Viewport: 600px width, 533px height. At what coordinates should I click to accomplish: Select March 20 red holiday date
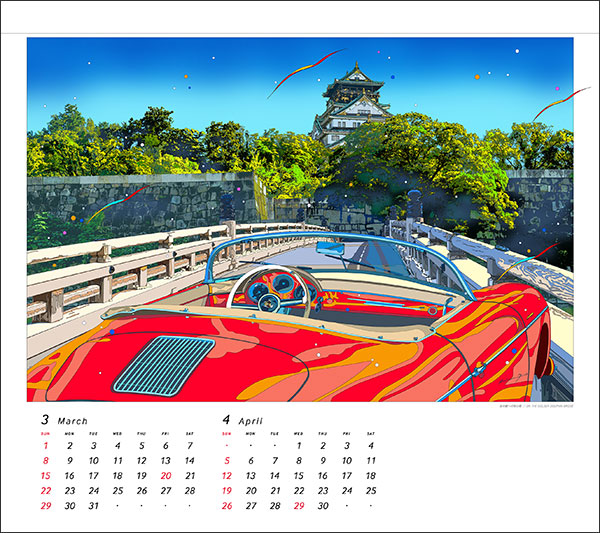coord(165,476)
